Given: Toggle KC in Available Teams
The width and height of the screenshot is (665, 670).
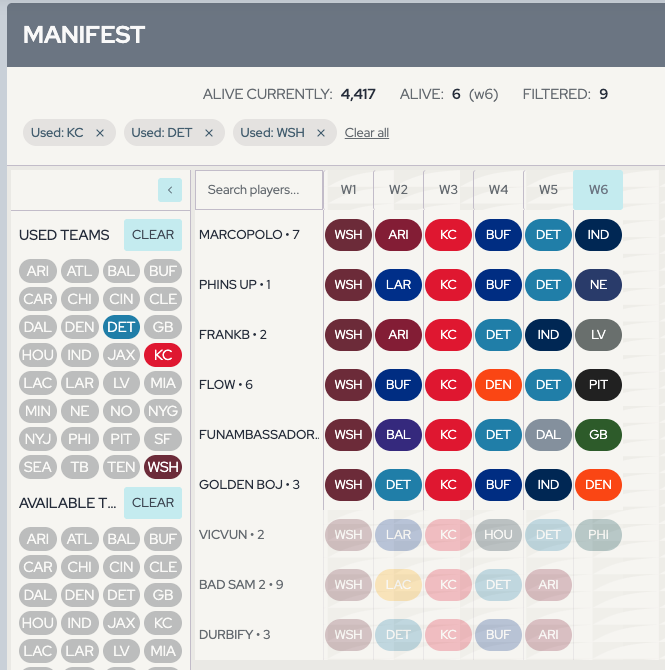Looking at the screenshot, I should point(163,623).
